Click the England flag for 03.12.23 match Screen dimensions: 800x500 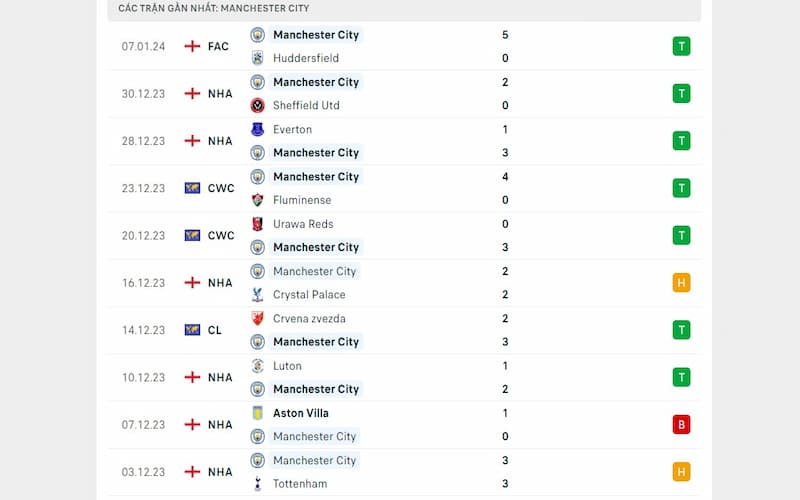(x=192, y=472)
